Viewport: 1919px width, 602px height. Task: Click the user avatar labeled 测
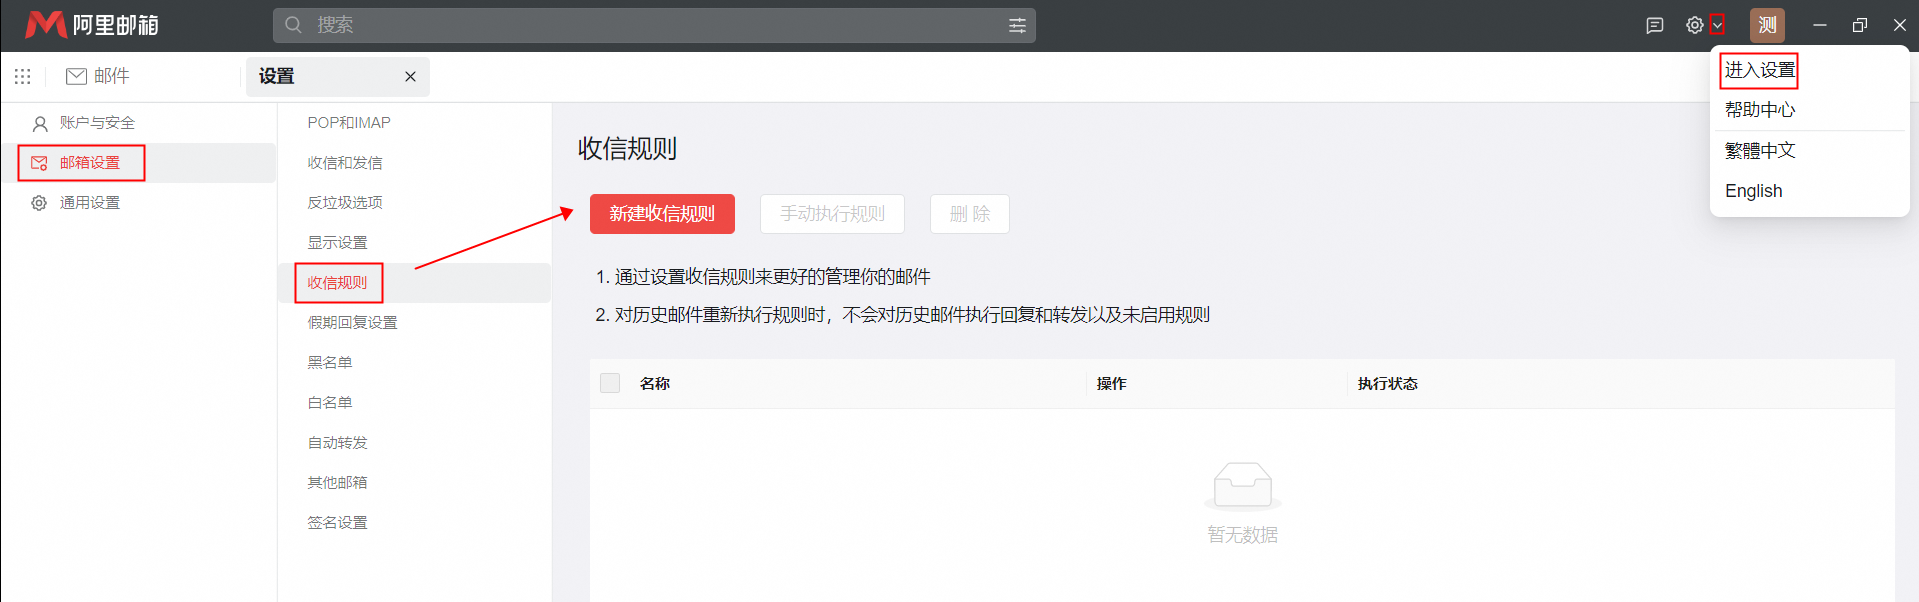tap(1767, 26)
